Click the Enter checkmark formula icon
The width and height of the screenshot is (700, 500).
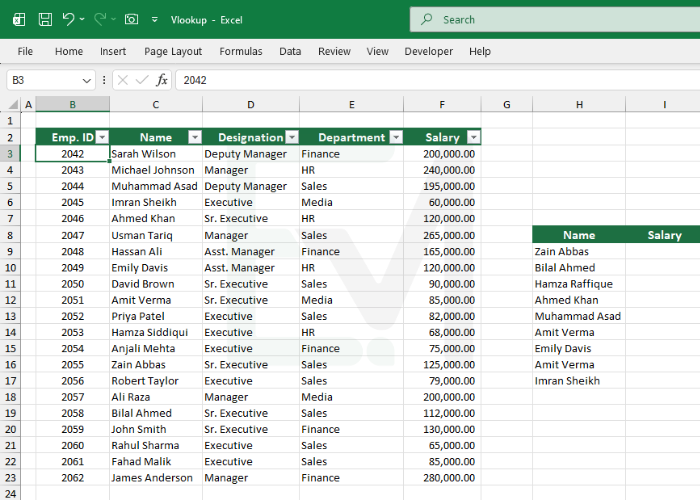click(x=142, y=80)
